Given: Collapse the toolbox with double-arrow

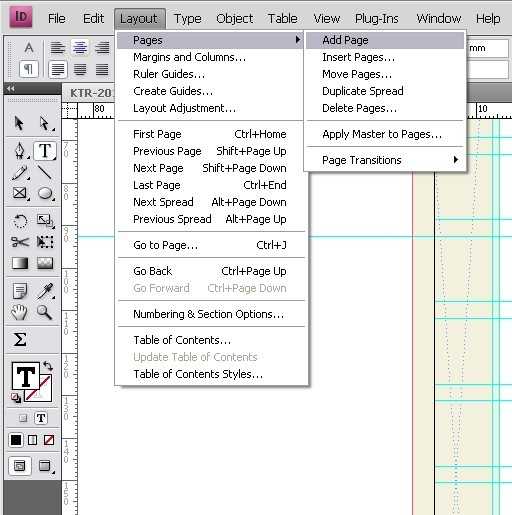Looking at the screenshot, I should [x=11, y=89].
